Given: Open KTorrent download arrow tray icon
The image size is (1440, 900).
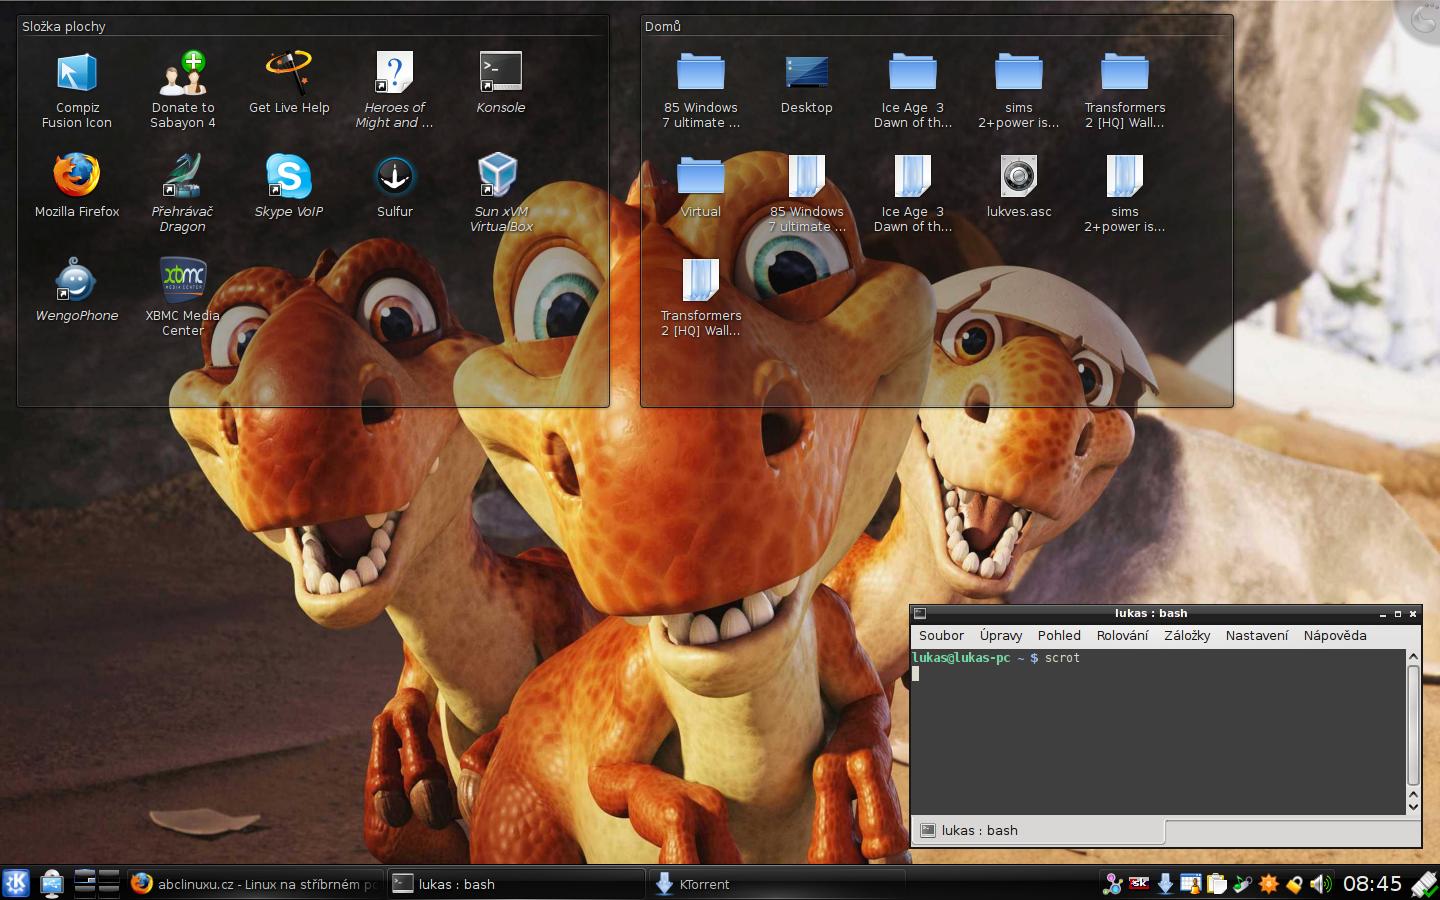Looking at the screenshot, I should click(x=1165, y=883).
